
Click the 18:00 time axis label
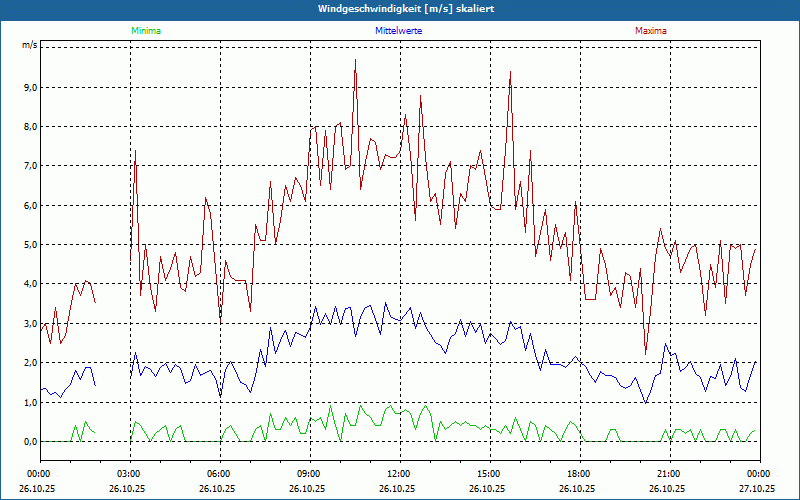point(580,474)
